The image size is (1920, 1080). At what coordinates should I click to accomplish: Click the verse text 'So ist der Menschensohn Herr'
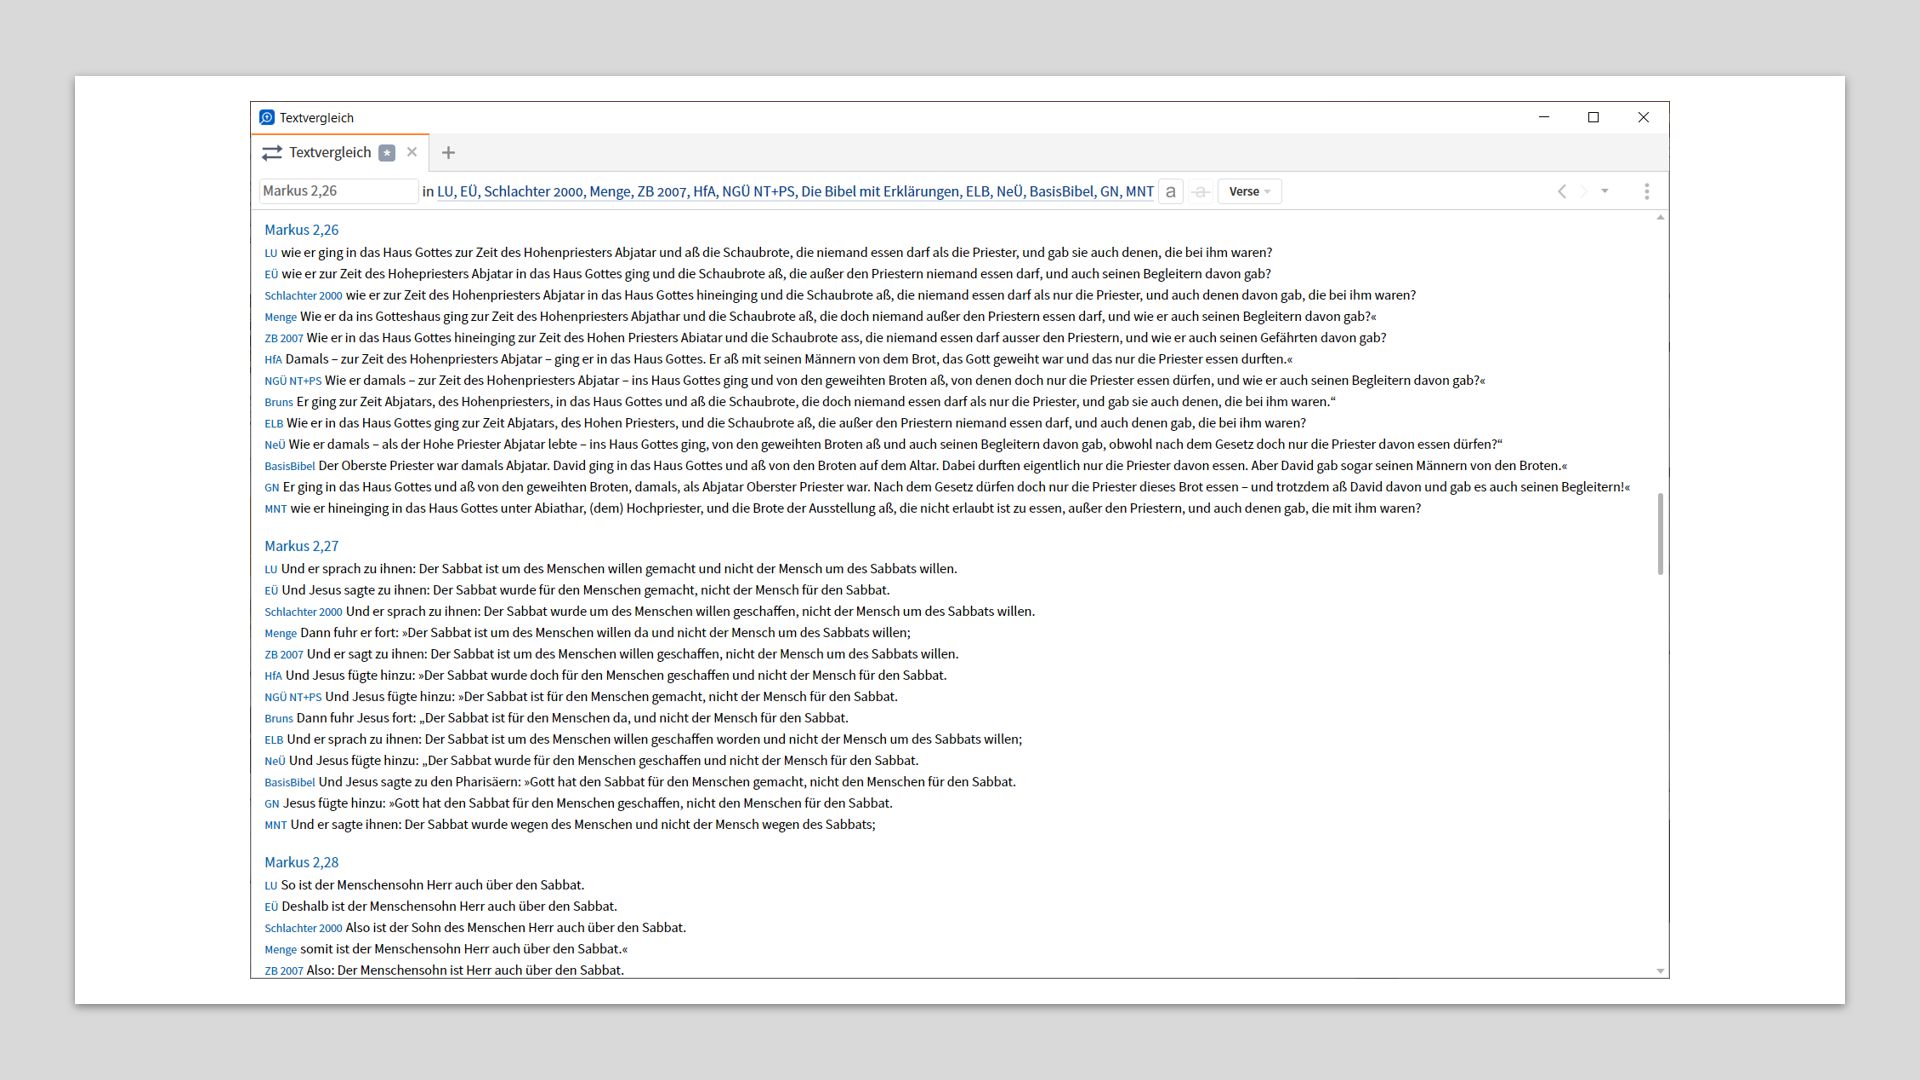click(x=367, y=885)
